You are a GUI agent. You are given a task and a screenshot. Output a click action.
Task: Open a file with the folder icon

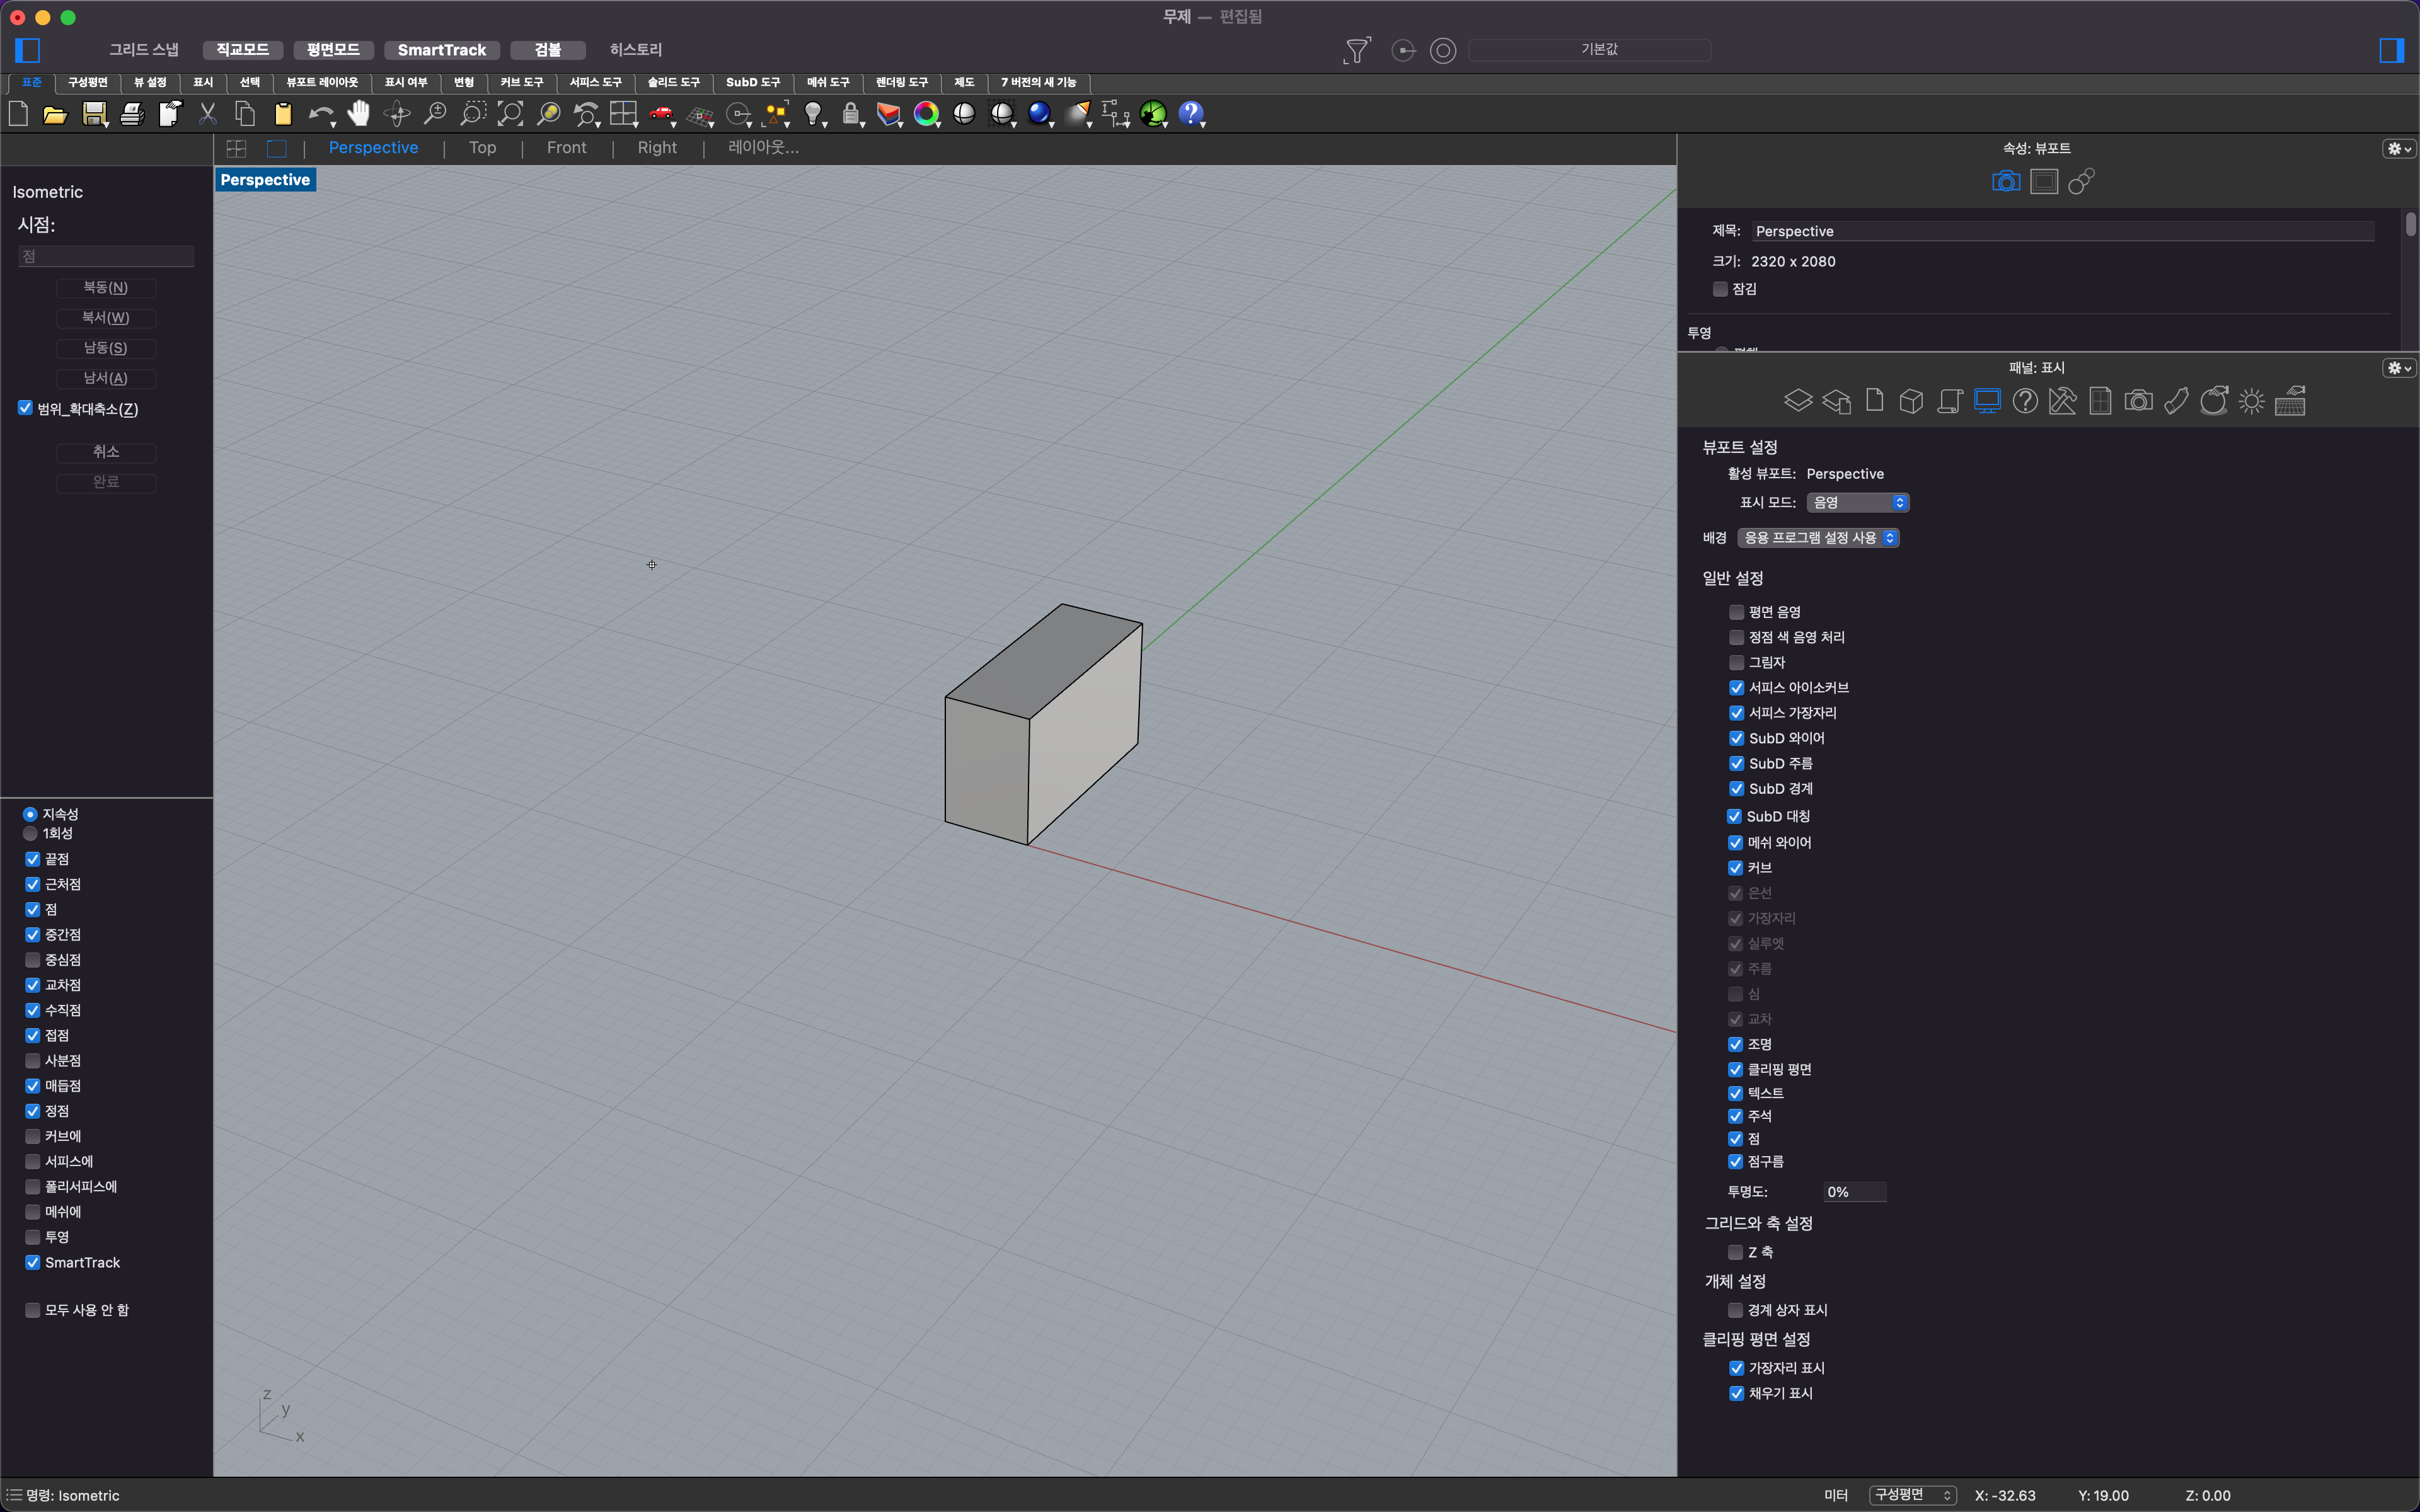tap(55, 114)
